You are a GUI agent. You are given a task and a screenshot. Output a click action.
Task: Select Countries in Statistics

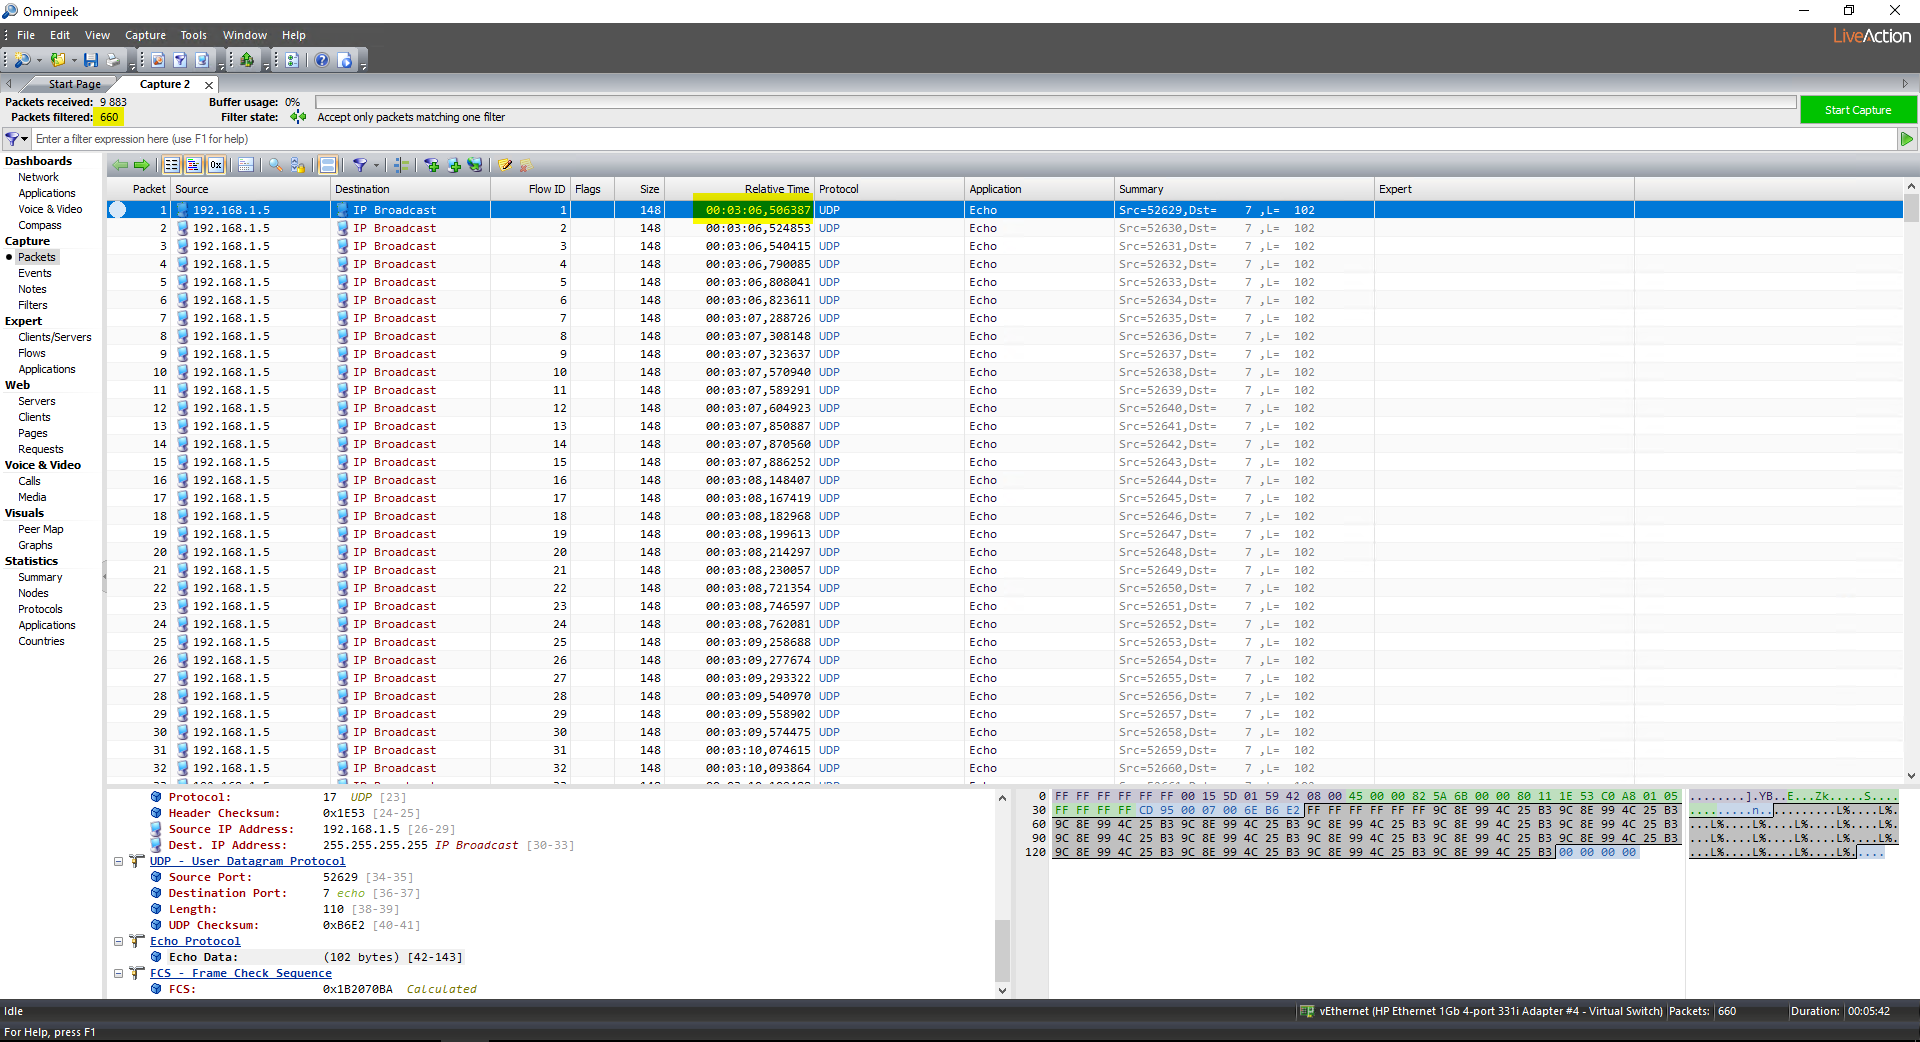pyautogui.click(x=41, y=641)
